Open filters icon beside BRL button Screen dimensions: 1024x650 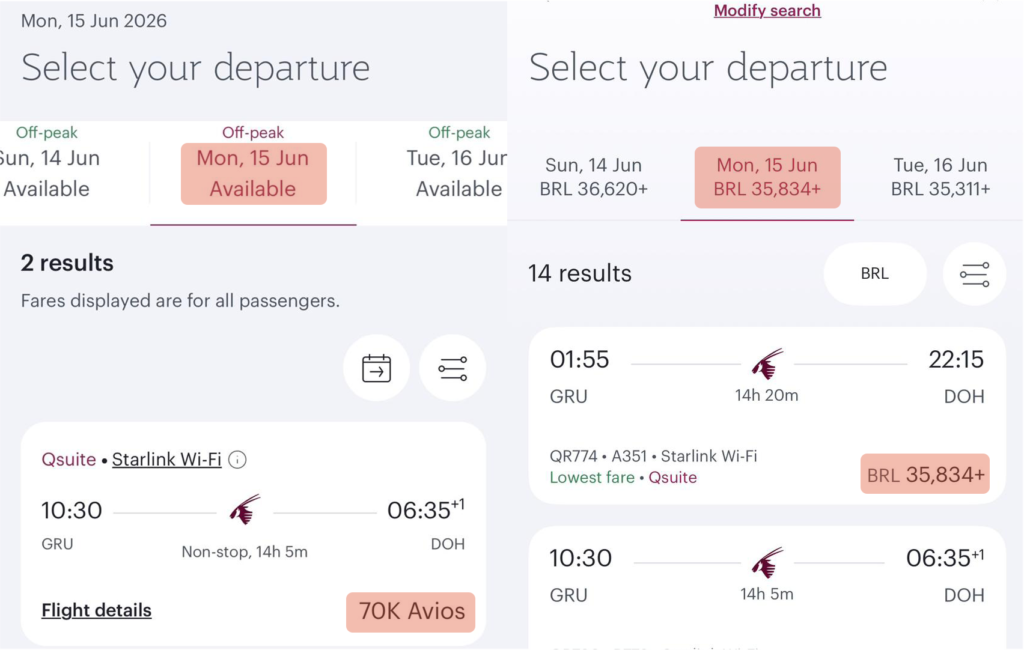click(x=974, y=274)
